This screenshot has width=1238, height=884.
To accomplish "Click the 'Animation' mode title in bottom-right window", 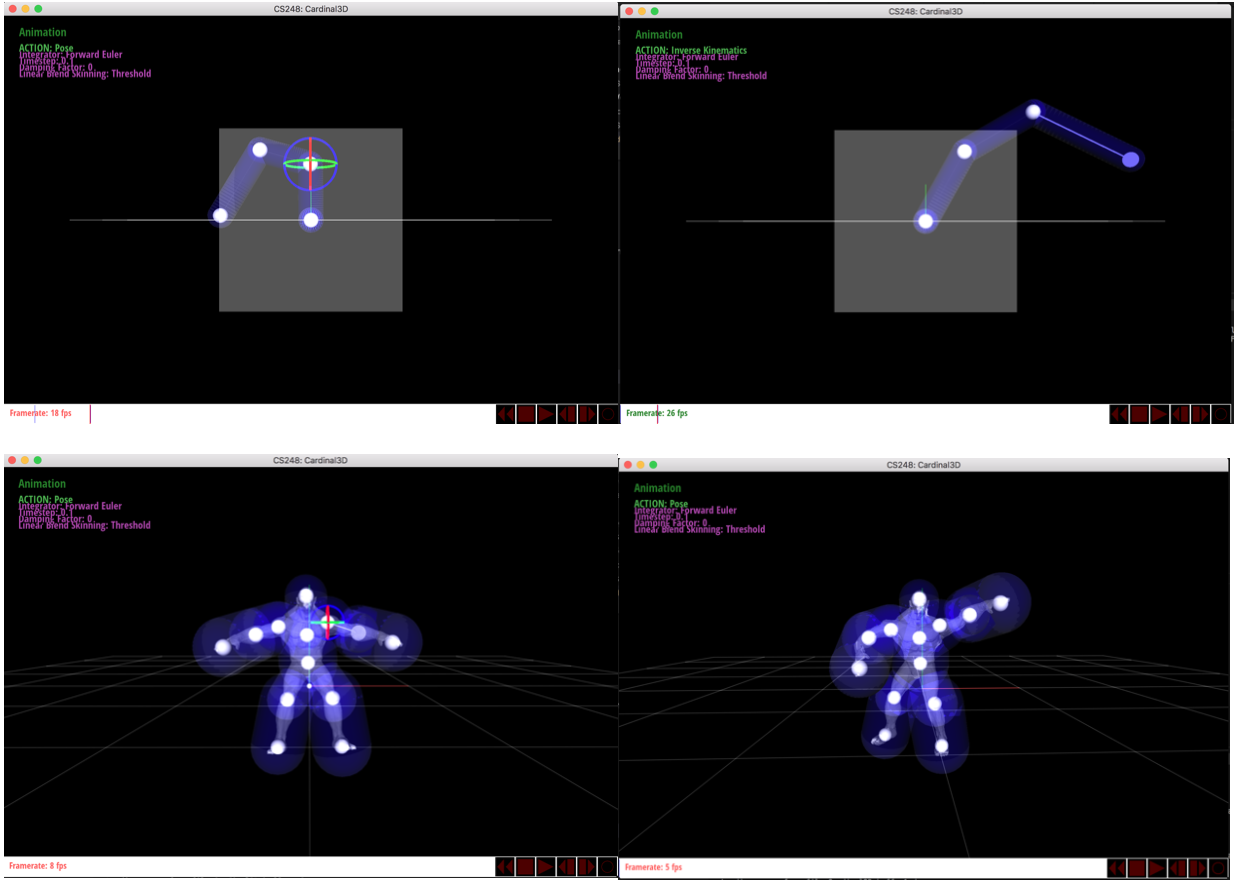I will (657, 488).
